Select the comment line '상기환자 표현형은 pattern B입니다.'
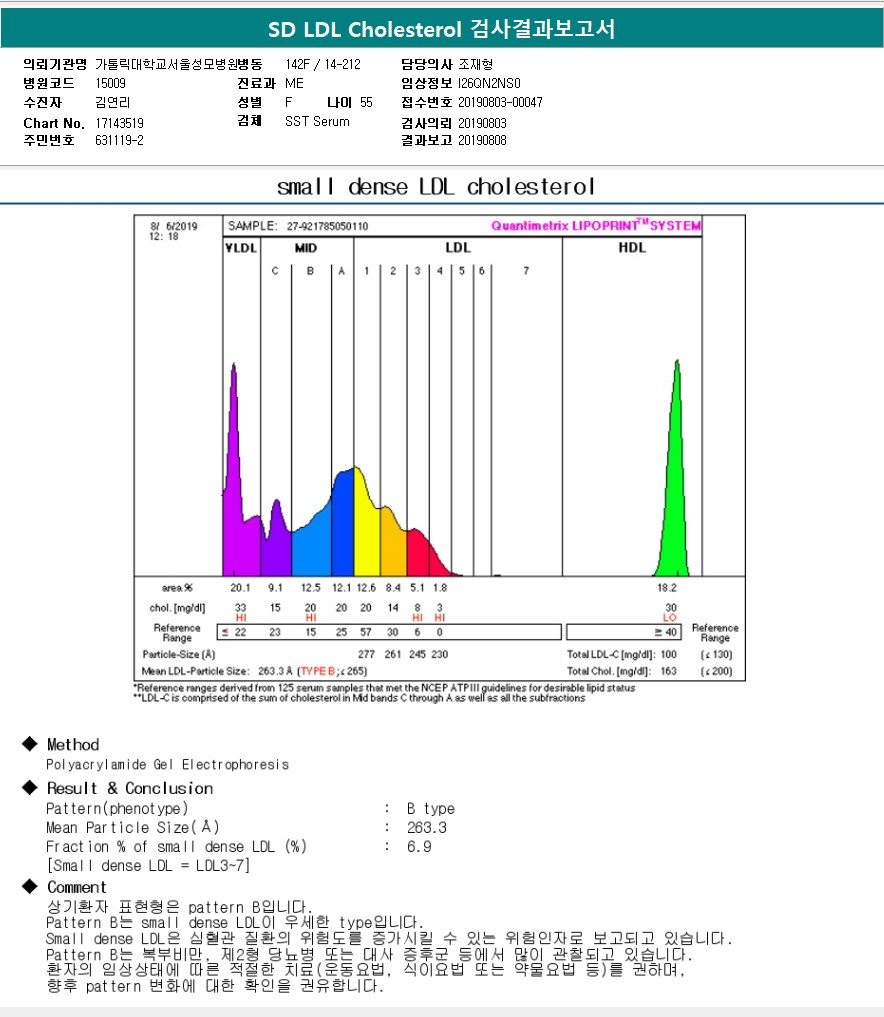 click(180, 907)
